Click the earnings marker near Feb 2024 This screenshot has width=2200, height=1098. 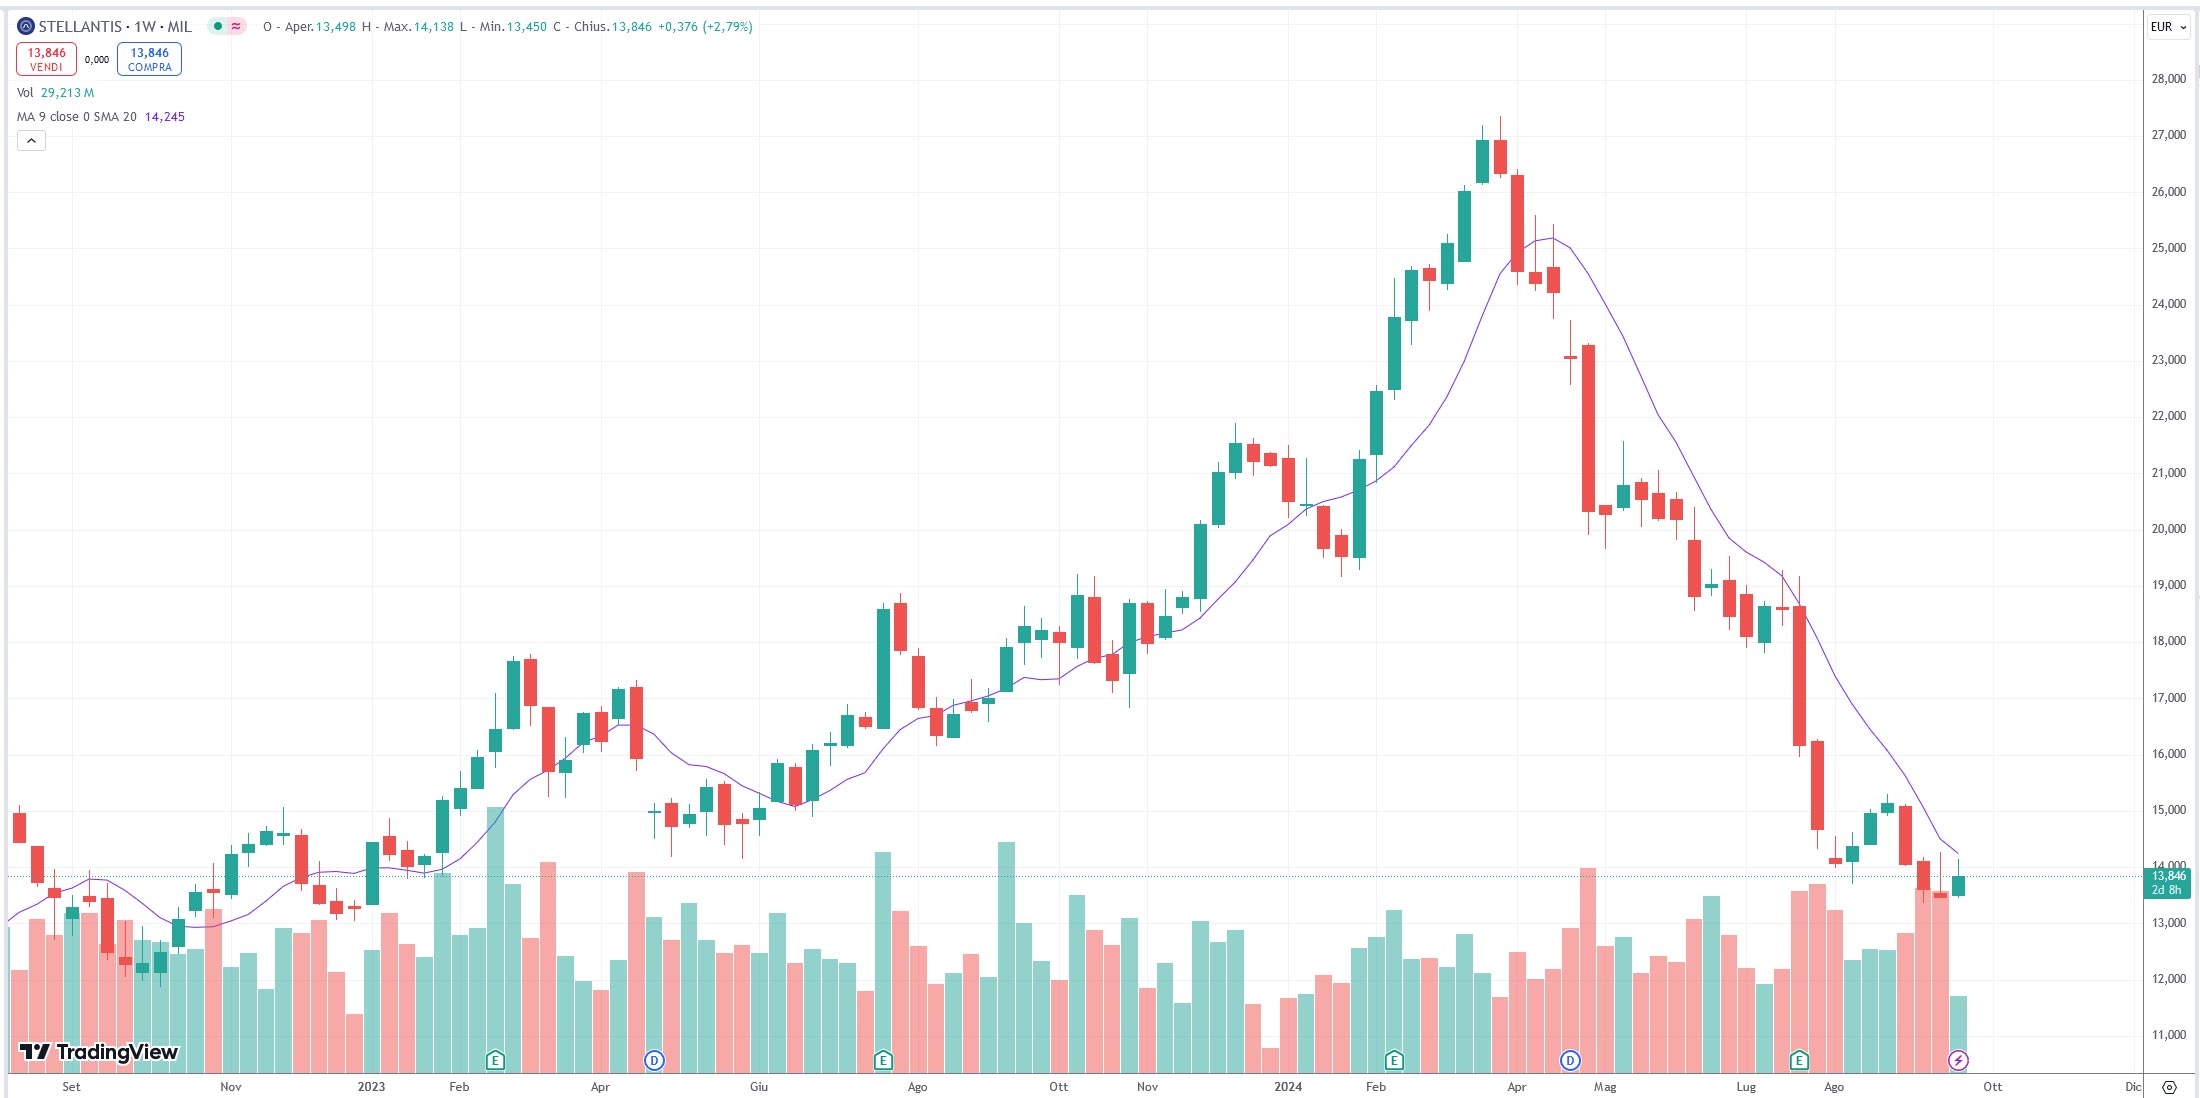tap(1394, 1060)
